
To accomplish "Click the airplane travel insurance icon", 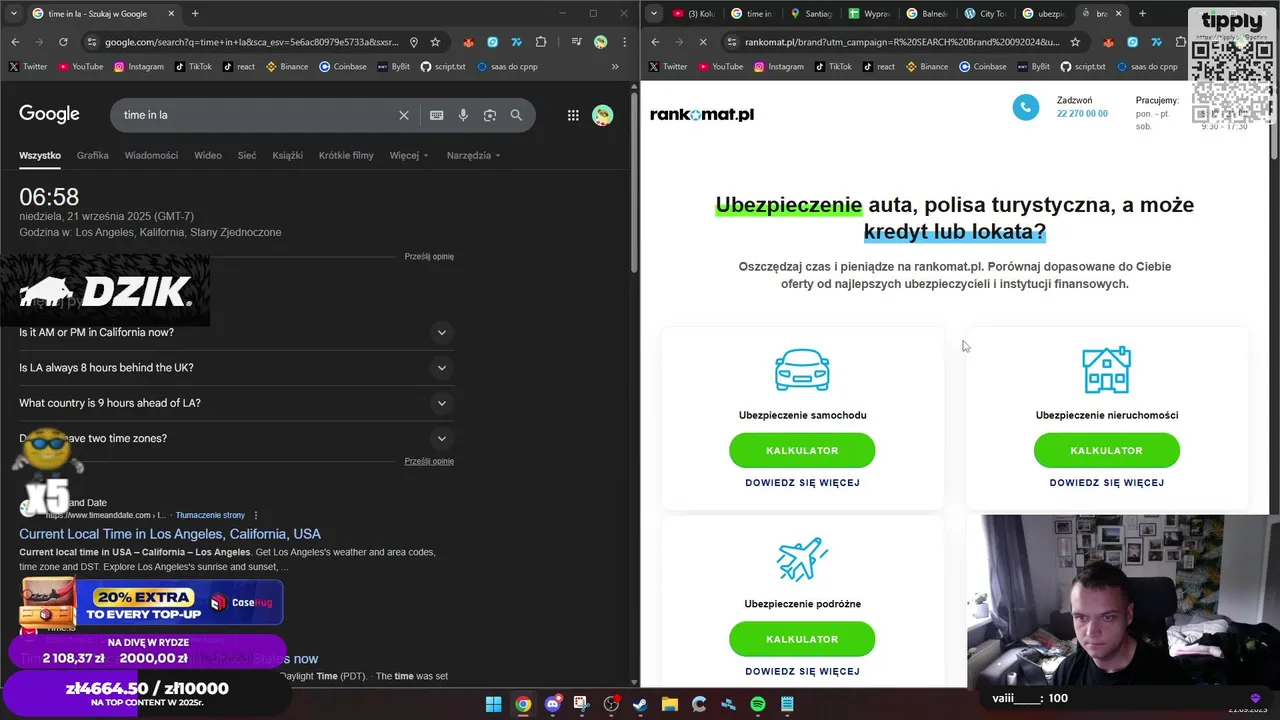I will click(802, 559).
